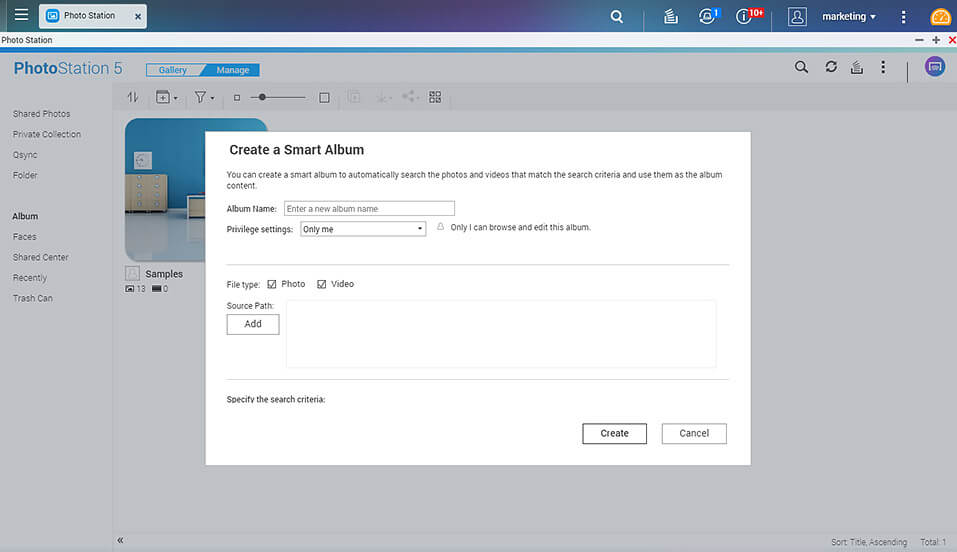Click the Album Name input field
Image resolution: width=957 pixels, height=552 pixels.
point(369,209)
